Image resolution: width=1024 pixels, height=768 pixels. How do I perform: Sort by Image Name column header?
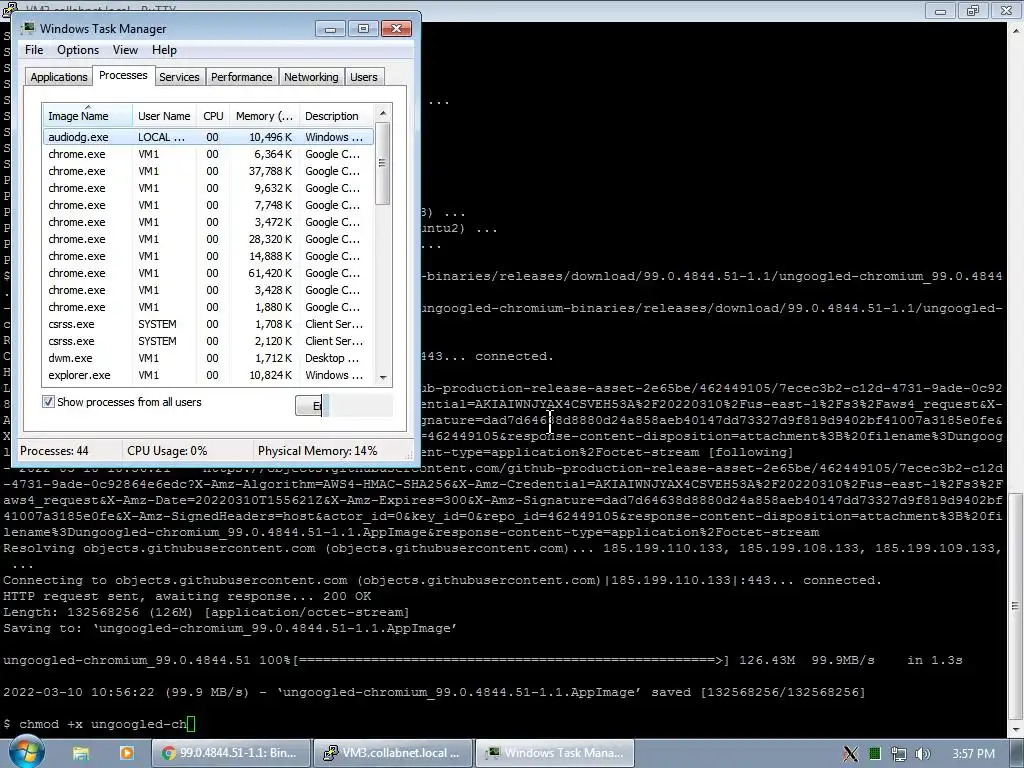point(87,116)
